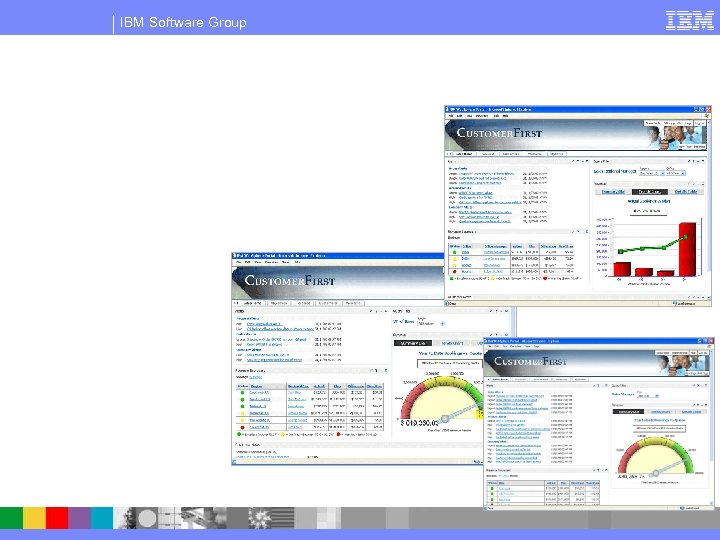The height and width of the screenshot is (540, 720).
Task: Open the first menu bar item of the bottom-left window
Action: [239, 262]
